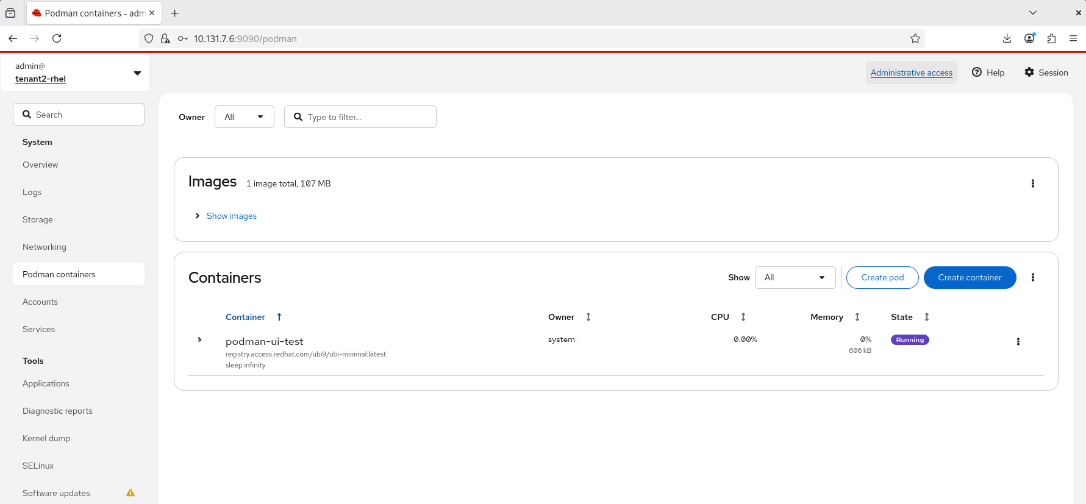Click the shield tracking protection icon
Image resolution: width=1086 pixels, height=504 pixels.
tap(149, 39)
